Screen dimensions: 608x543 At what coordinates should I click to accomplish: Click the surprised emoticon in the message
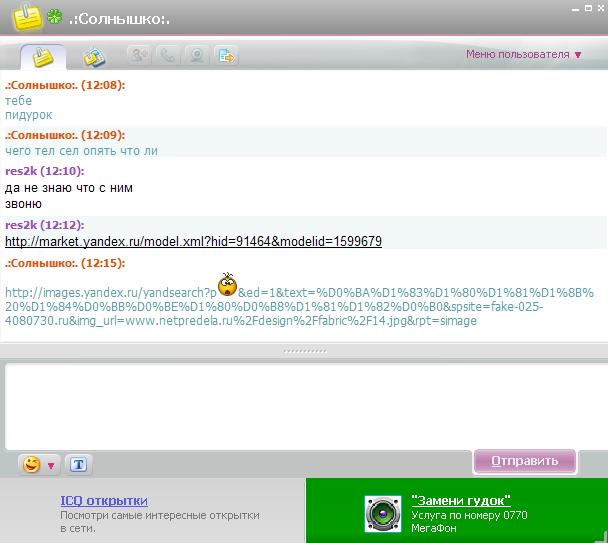point(227,284)
